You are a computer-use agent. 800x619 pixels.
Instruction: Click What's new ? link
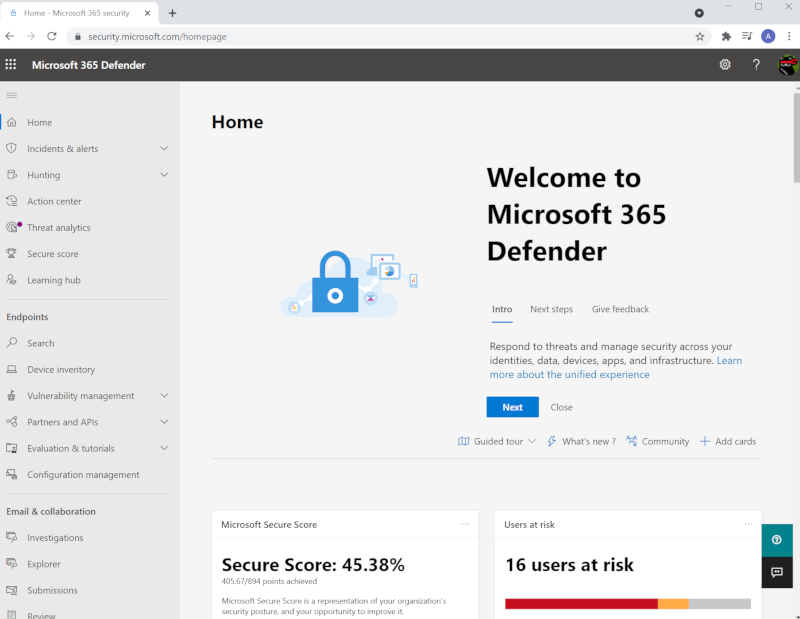(x=581, y=441)
